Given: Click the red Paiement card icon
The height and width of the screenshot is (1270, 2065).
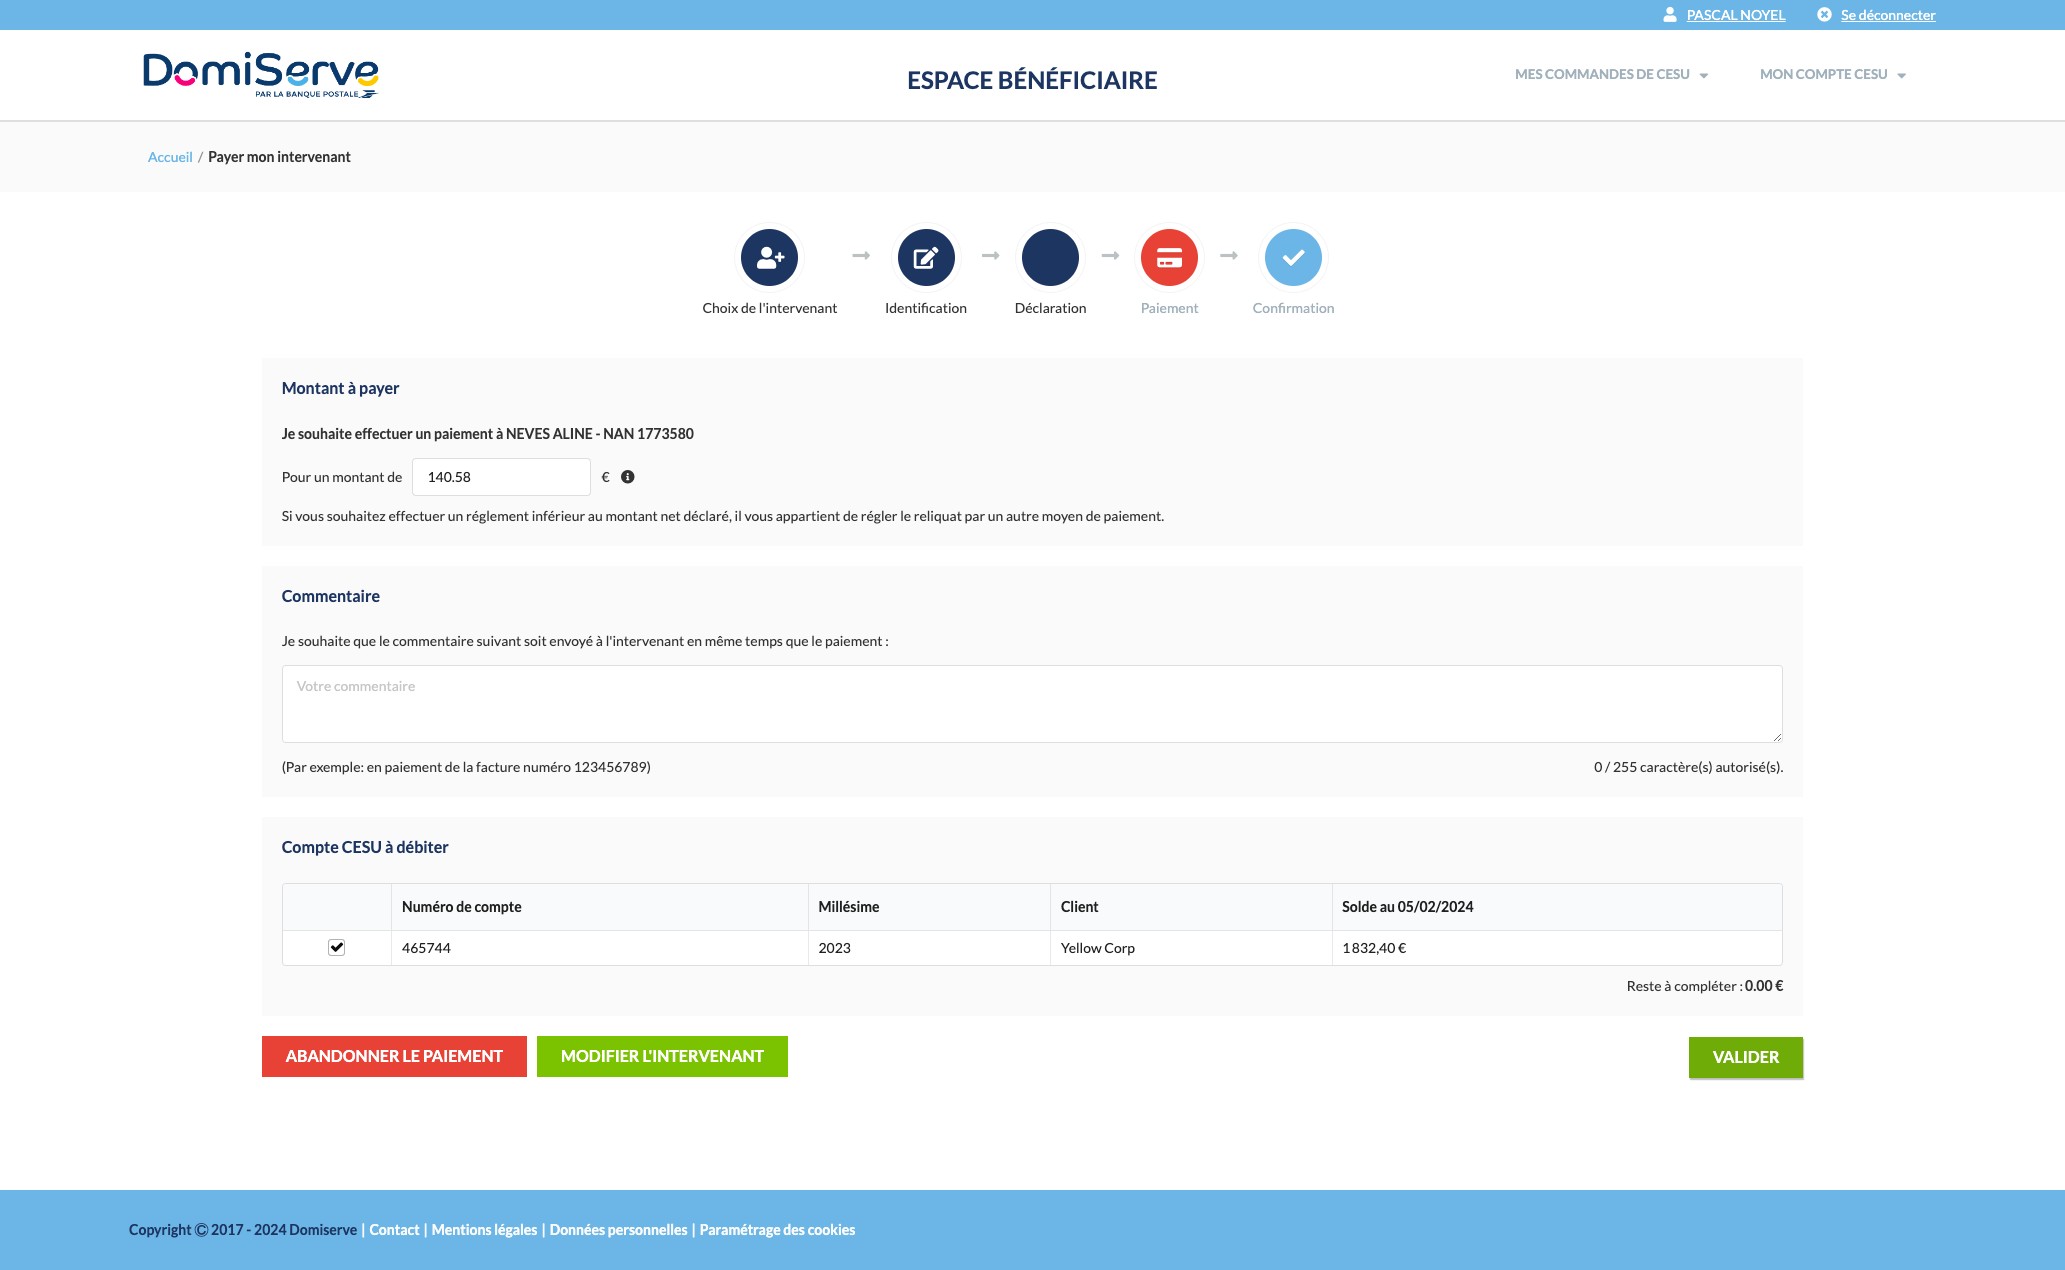Looking at the screenshot, I should pyautogui.click(x=1169, y=257).
